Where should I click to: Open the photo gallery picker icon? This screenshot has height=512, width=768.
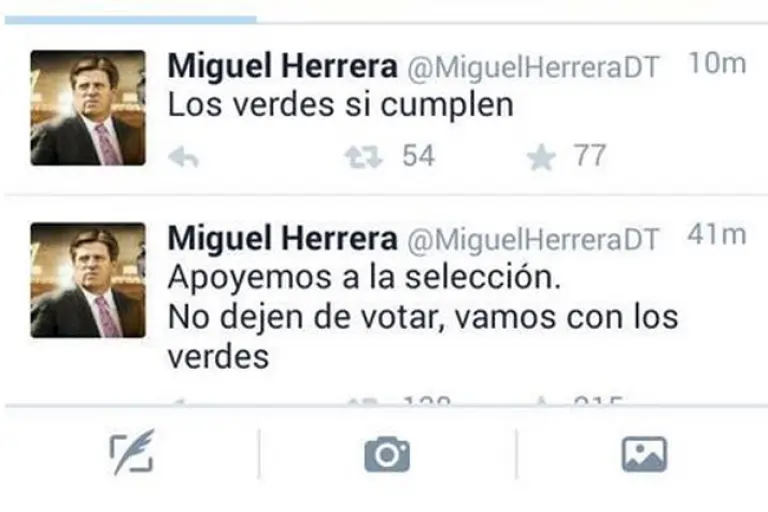[x=644, y=454]
